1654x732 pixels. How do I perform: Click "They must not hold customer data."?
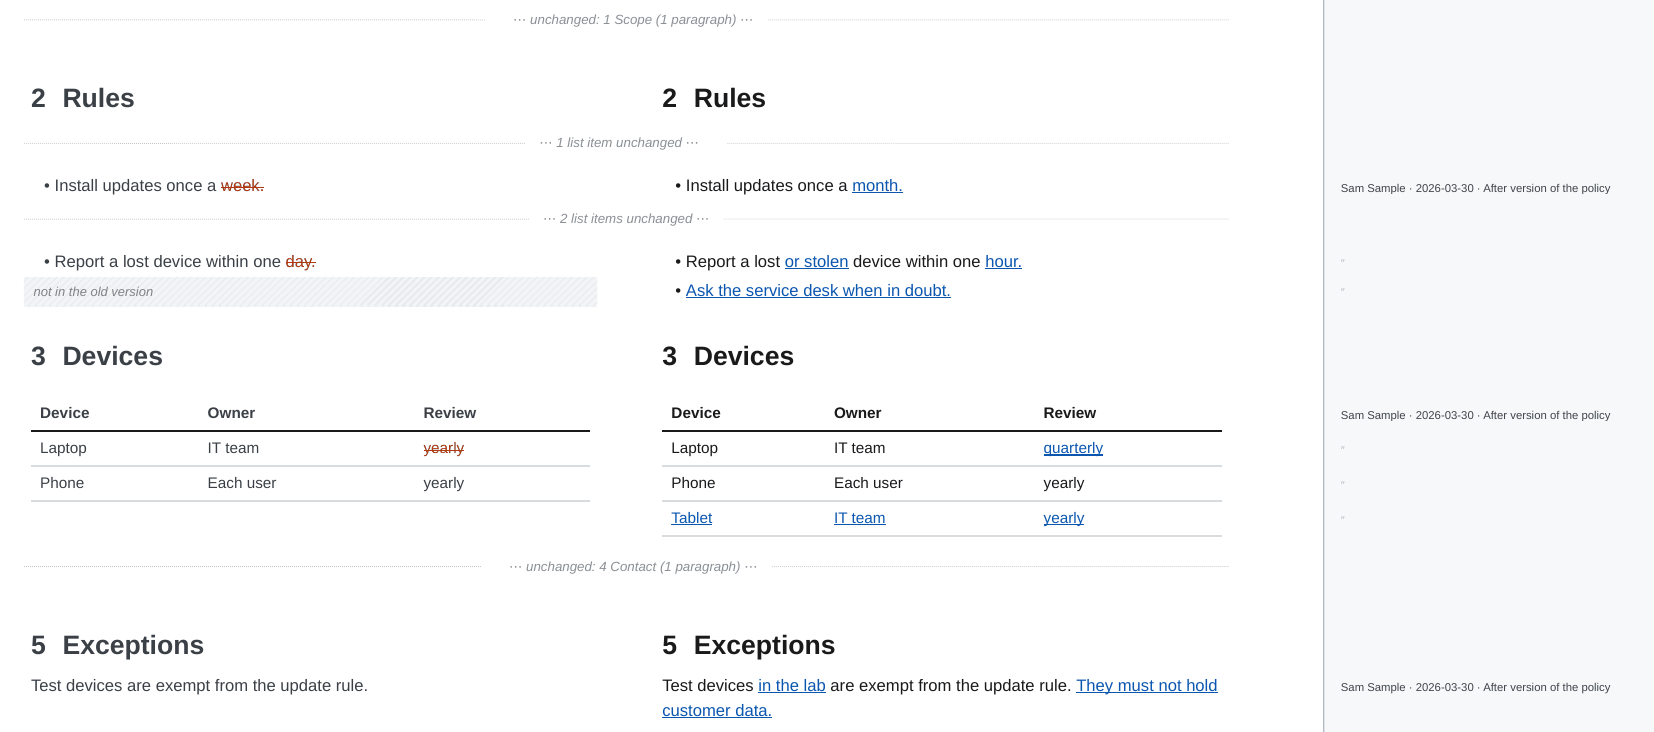tap(940, 698)
